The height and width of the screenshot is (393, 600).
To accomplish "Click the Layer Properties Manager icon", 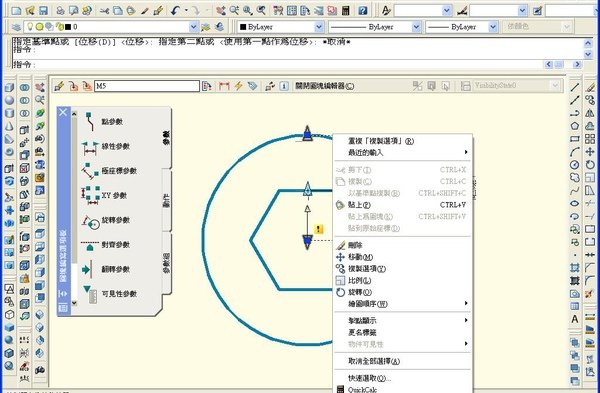I will (x=16, y=27).
